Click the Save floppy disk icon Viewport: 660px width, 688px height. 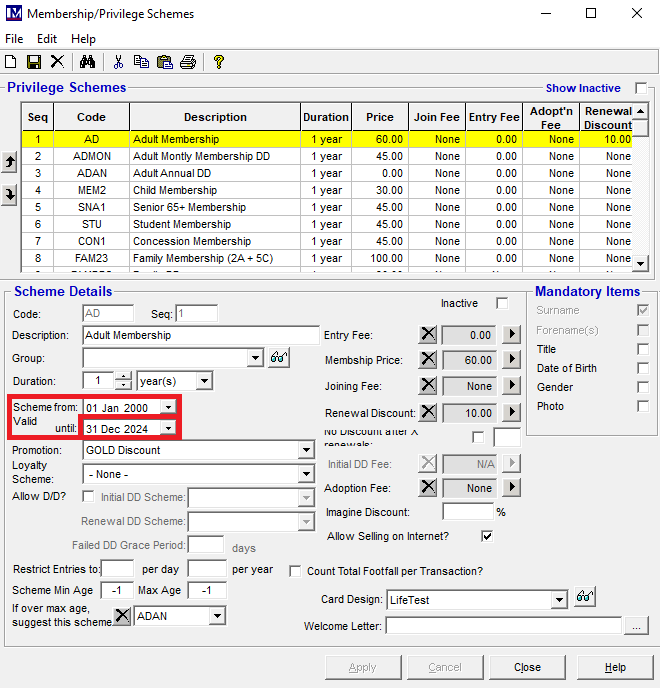(33, 62)
